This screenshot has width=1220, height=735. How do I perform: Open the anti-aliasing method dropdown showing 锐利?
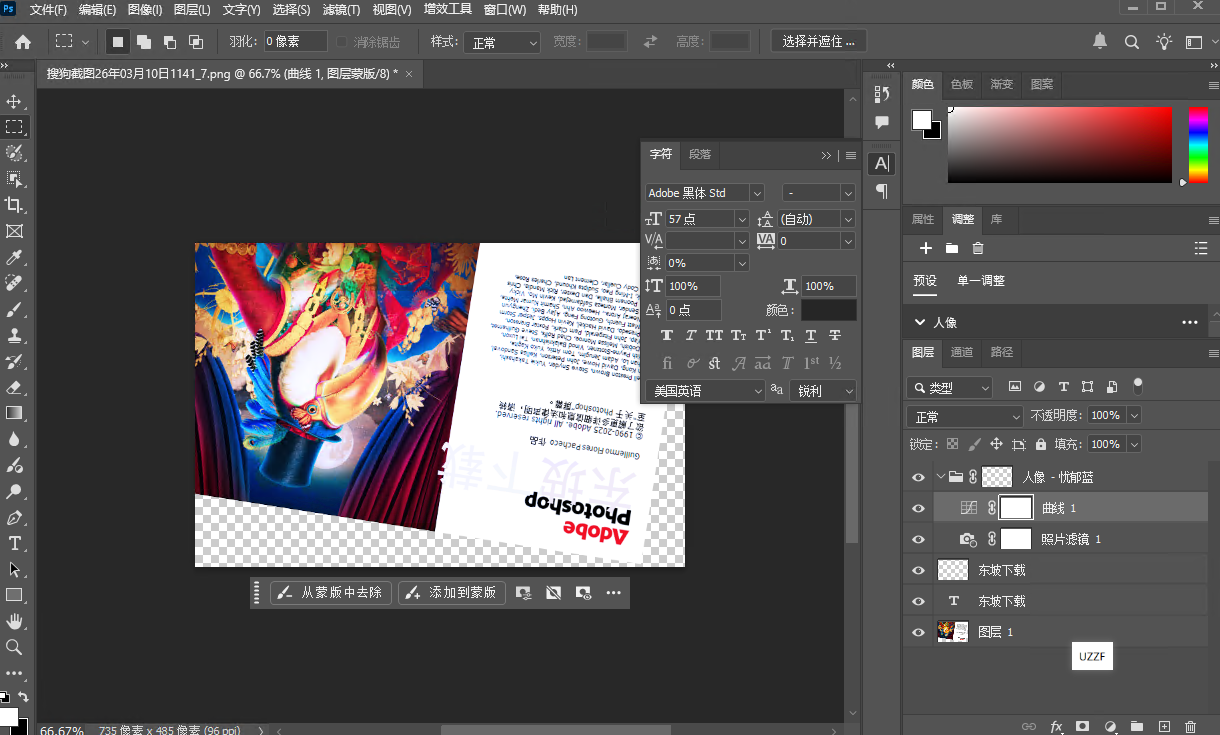click(822, 390)
